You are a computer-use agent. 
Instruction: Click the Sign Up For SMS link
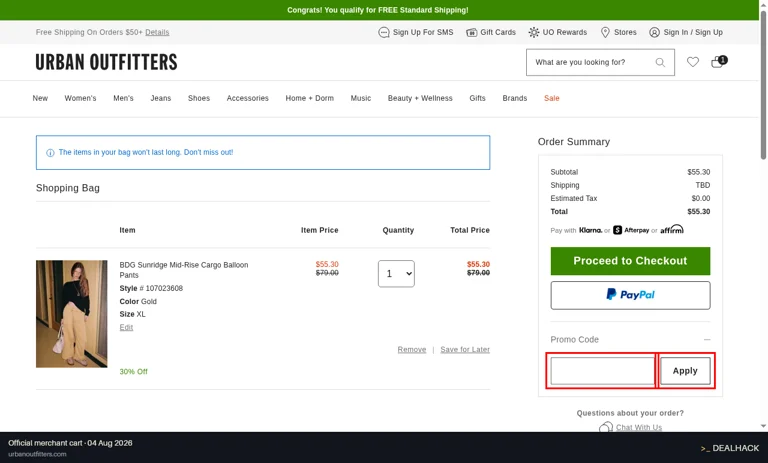[423, 32]
